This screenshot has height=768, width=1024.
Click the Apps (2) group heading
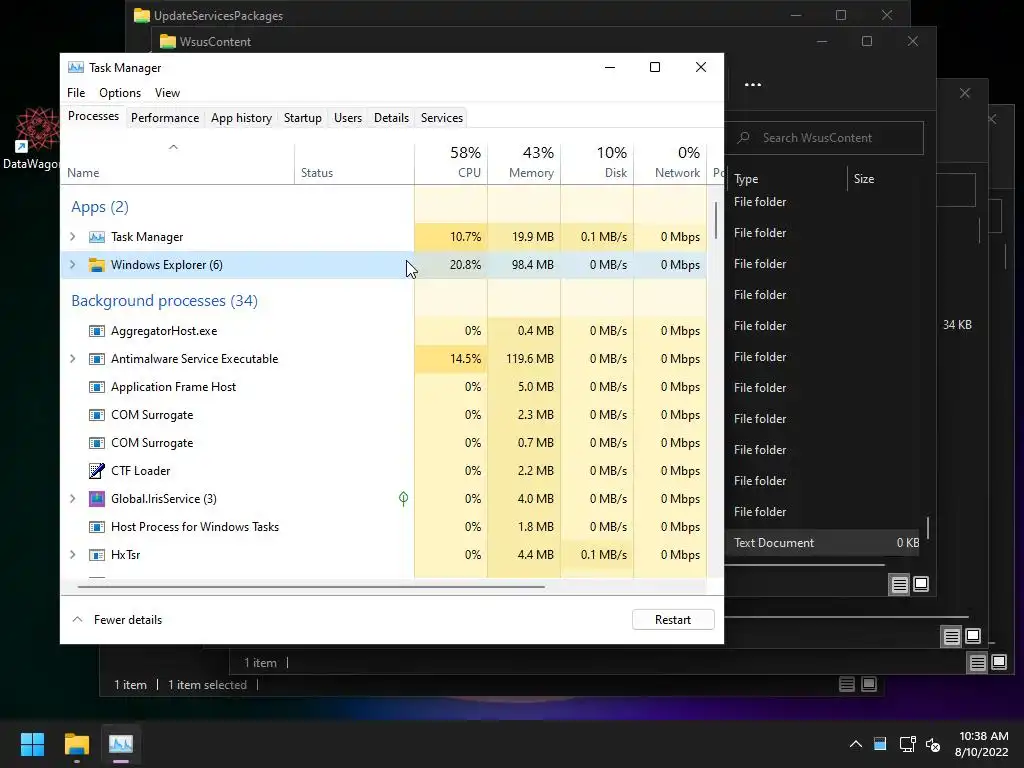(100, 207)
